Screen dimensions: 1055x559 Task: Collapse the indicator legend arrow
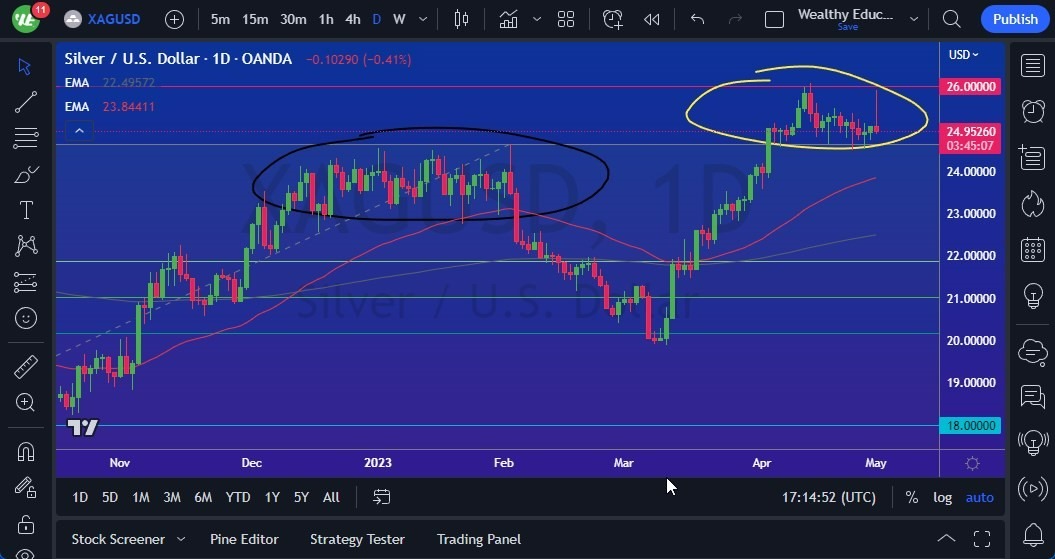point(79,131)
